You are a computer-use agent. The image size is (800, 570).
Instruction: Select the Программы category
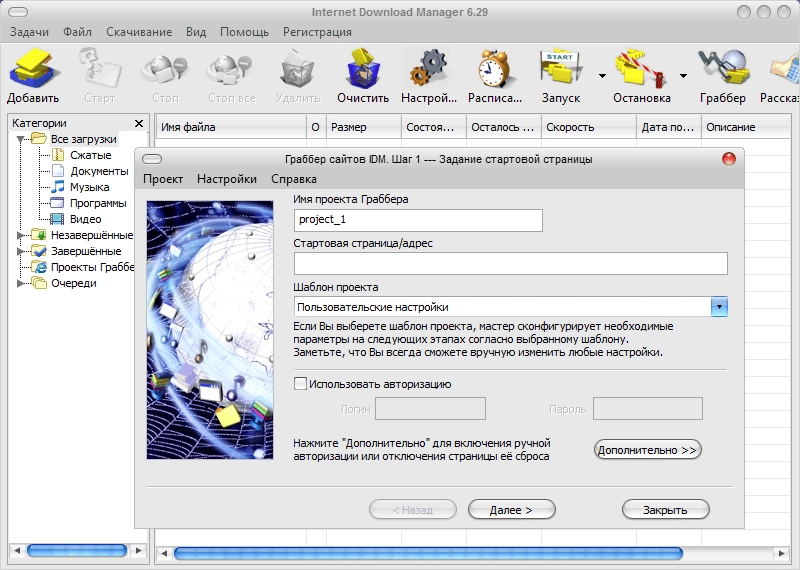click(x=98, y=203)
